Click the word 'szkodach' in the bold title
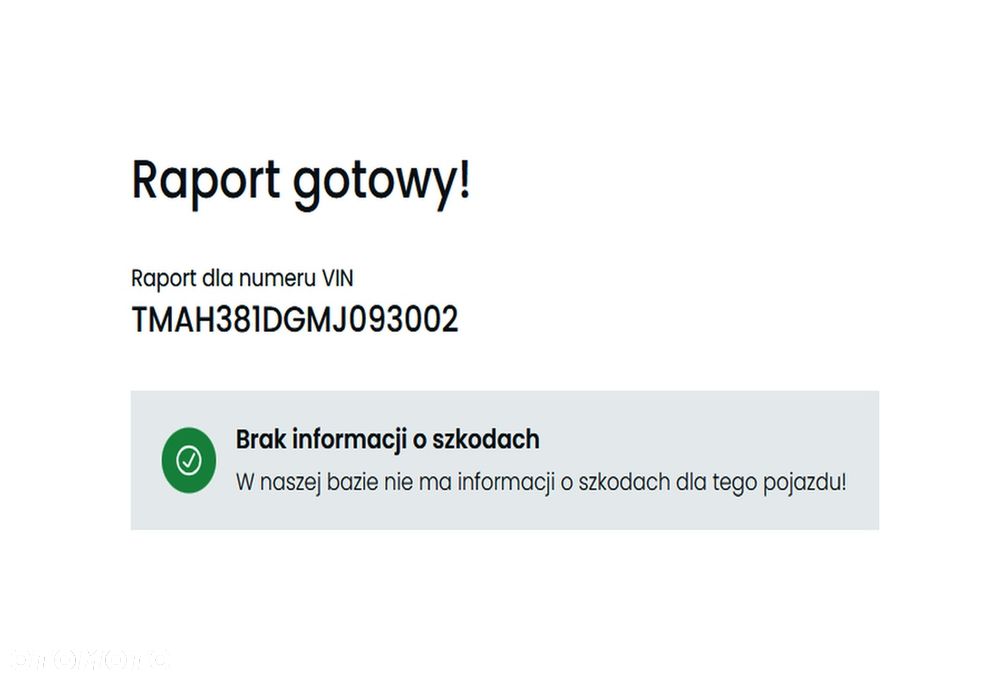This screenshot has width=1000, height=680. click(486, 439)
